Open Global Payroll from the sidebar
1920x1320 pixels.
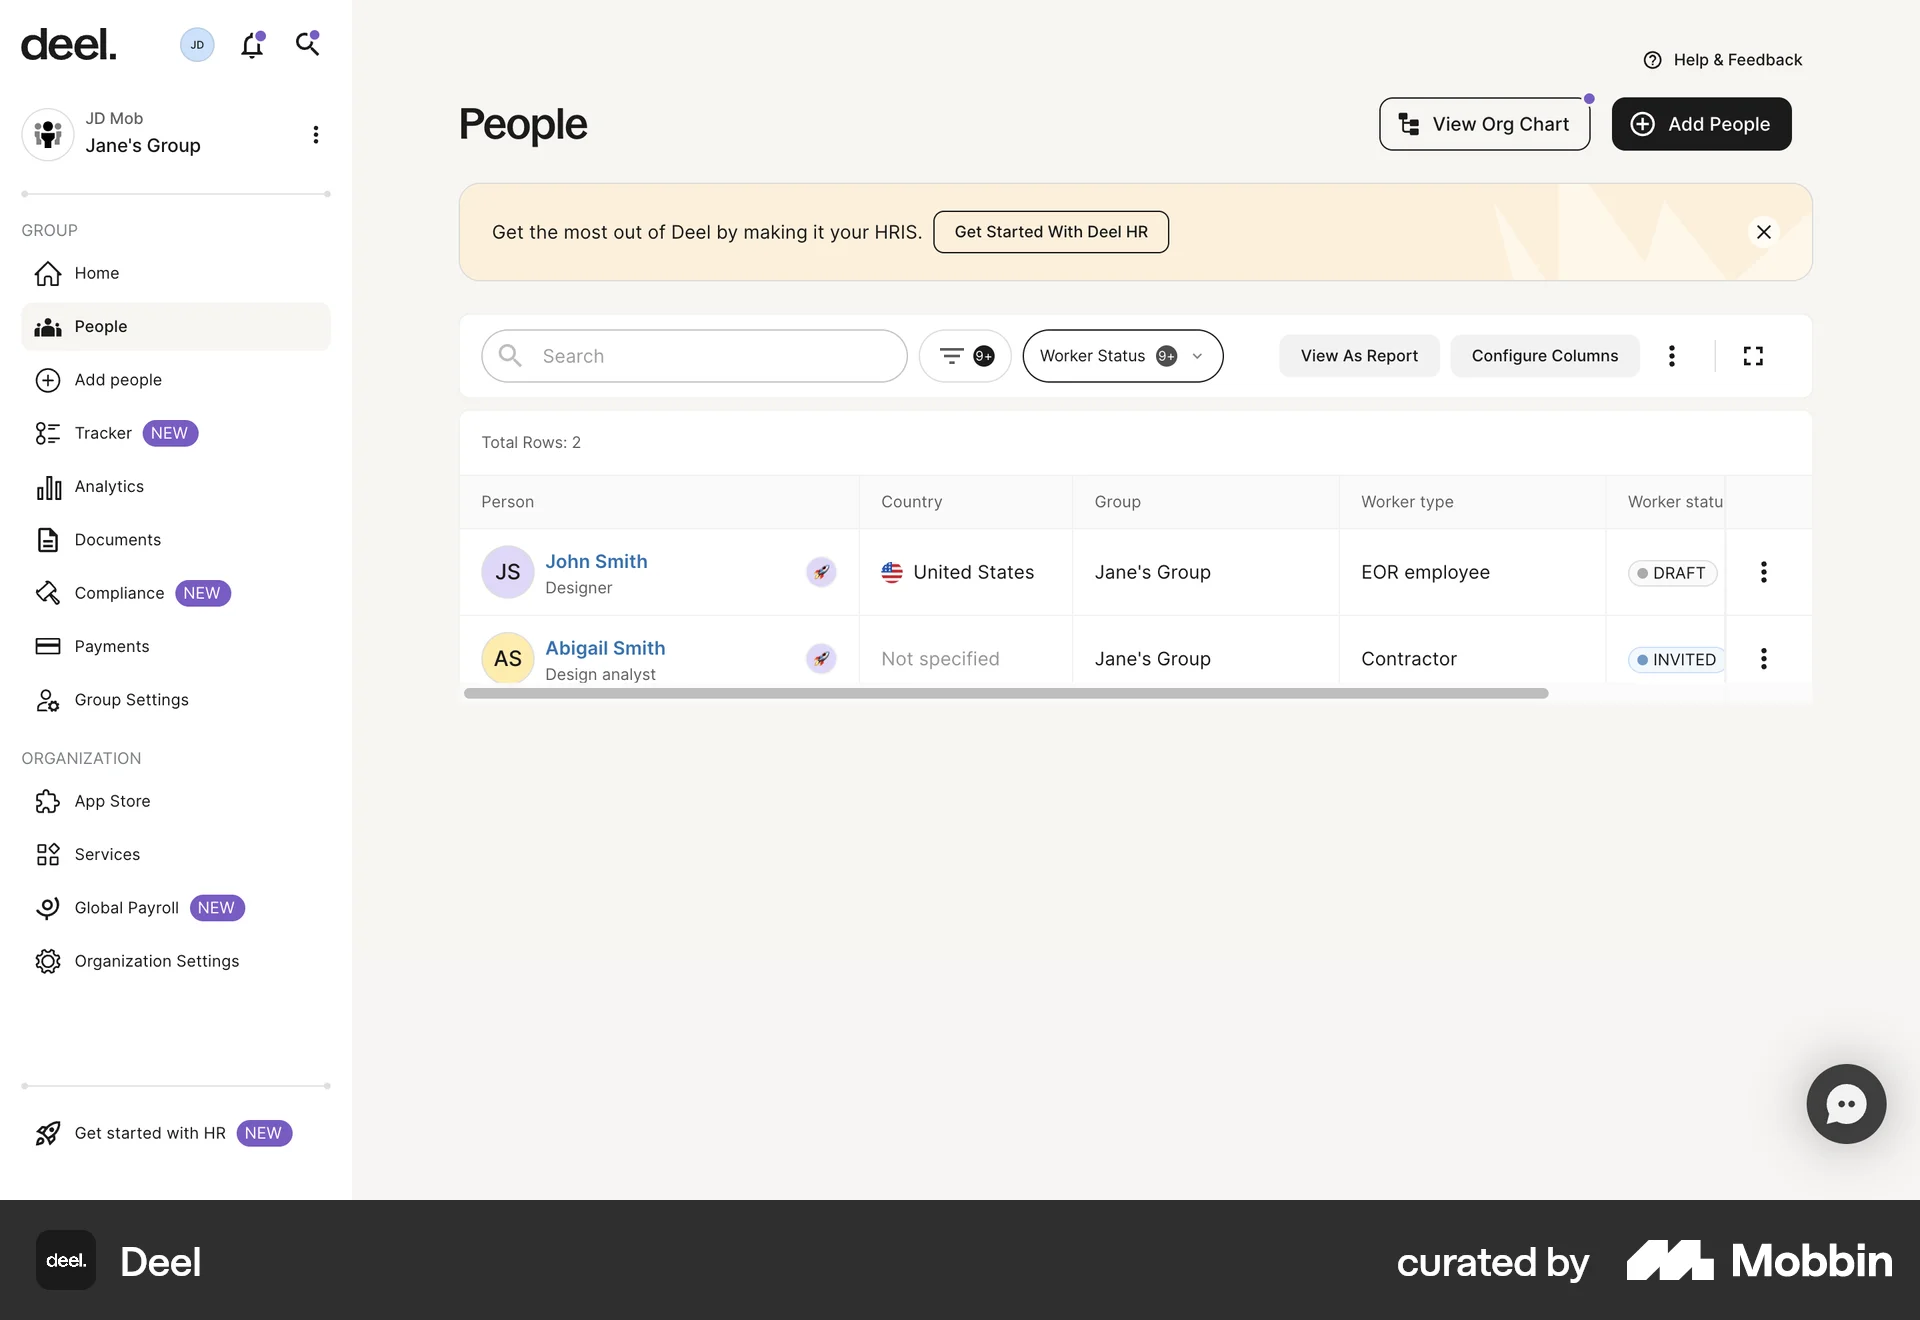click(x=126, y=908)
